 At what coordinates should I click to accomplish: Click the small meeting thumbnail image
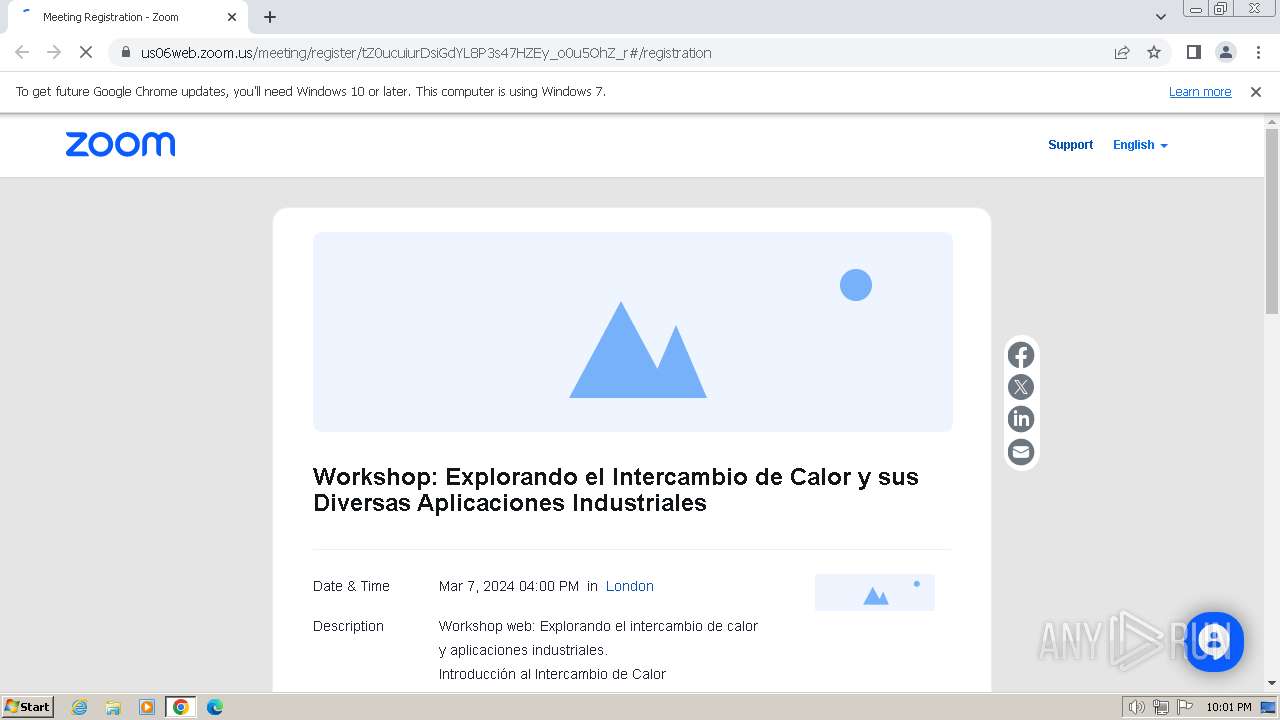click(875, 592)
